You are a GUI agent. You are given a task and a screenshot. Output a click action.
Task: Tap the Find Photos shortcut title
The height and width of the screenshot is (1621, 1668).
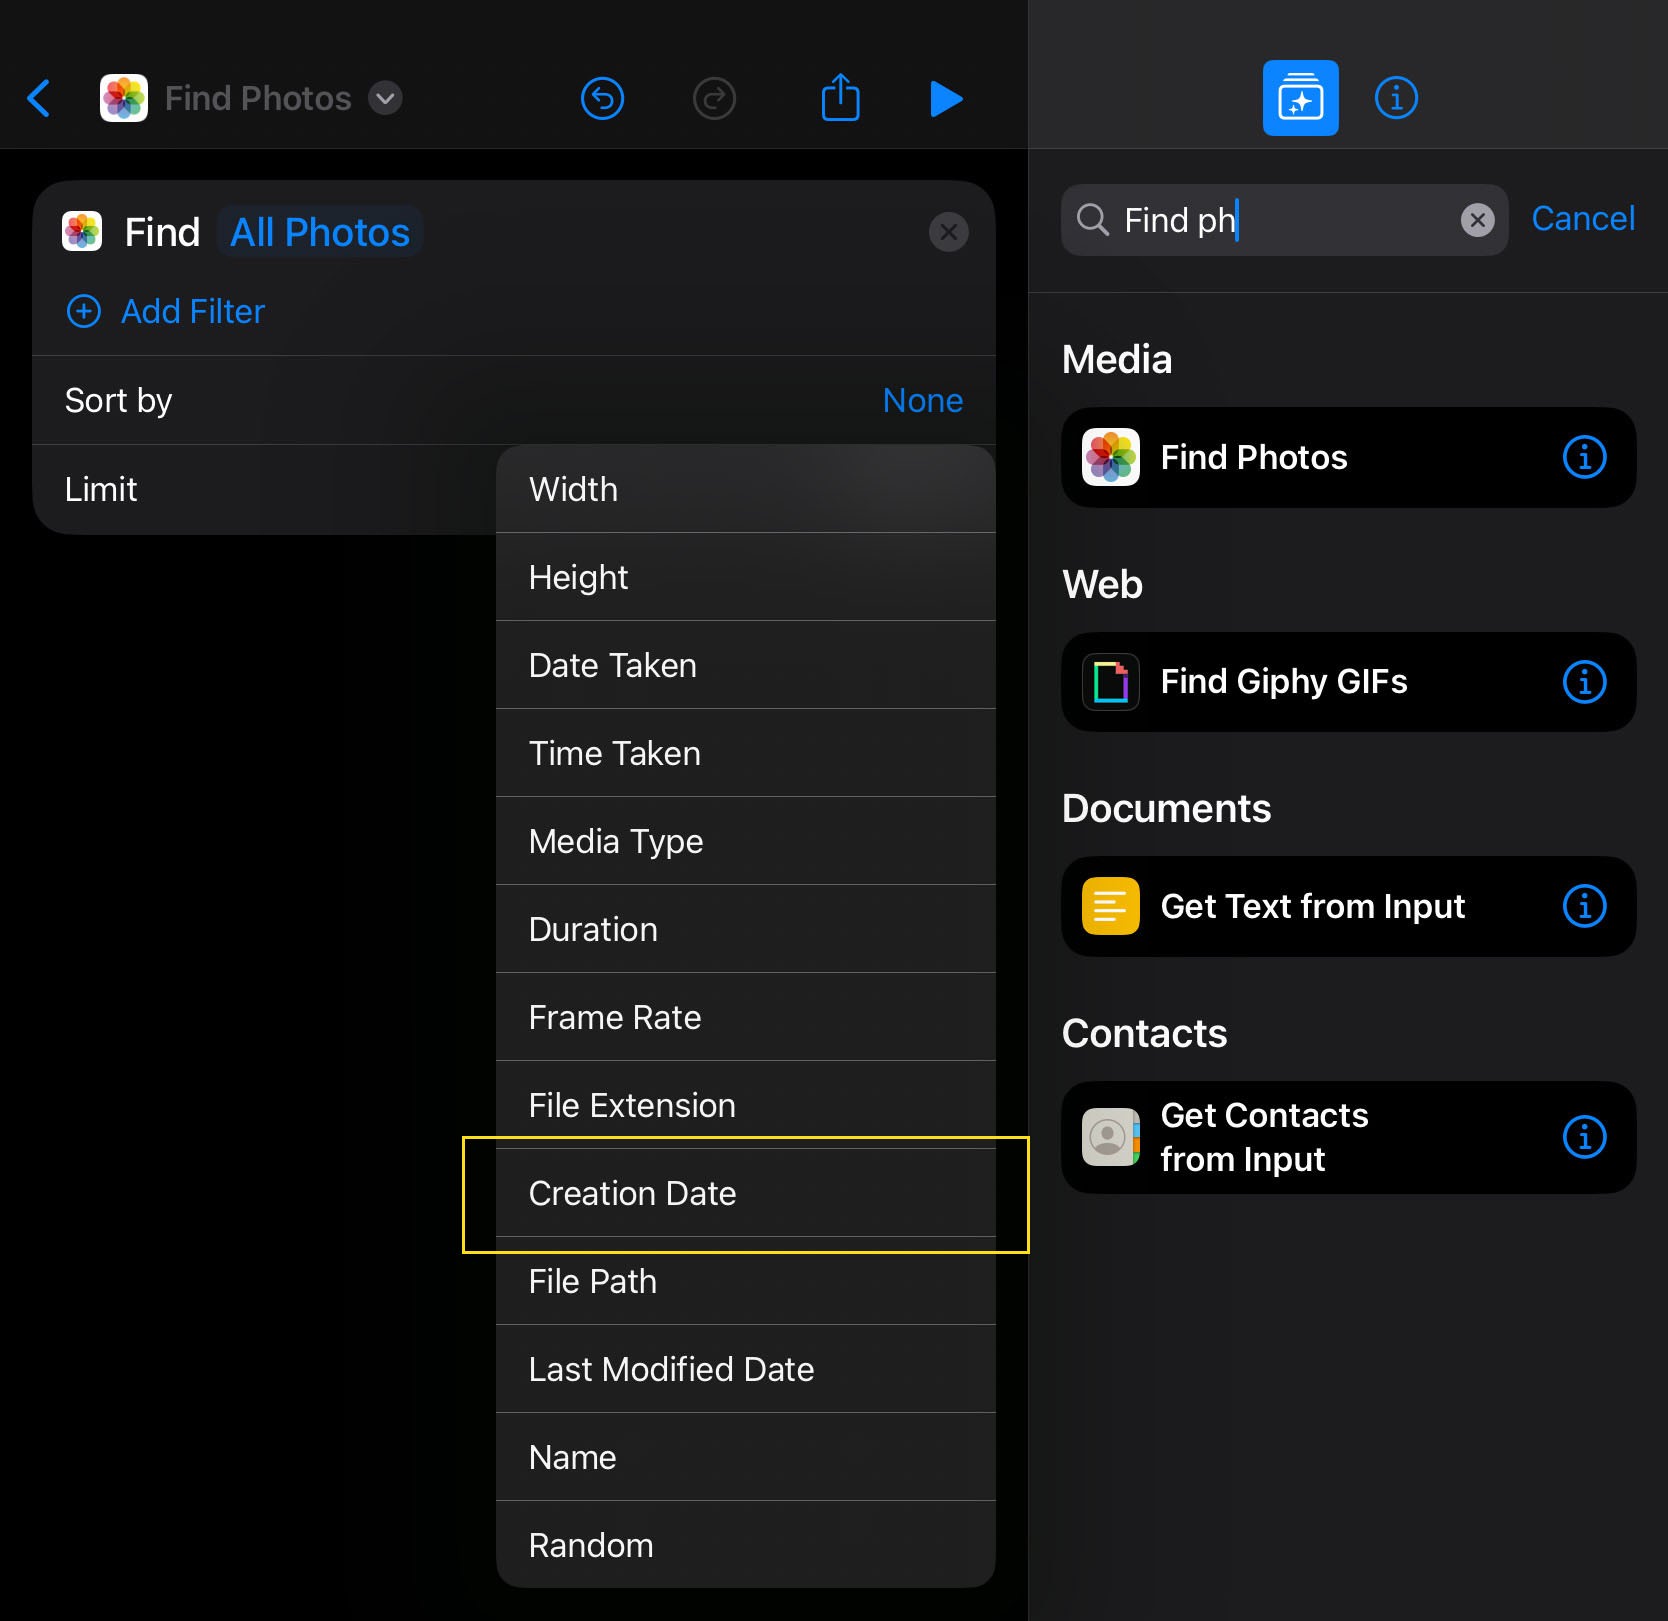[x=258, y=98]
